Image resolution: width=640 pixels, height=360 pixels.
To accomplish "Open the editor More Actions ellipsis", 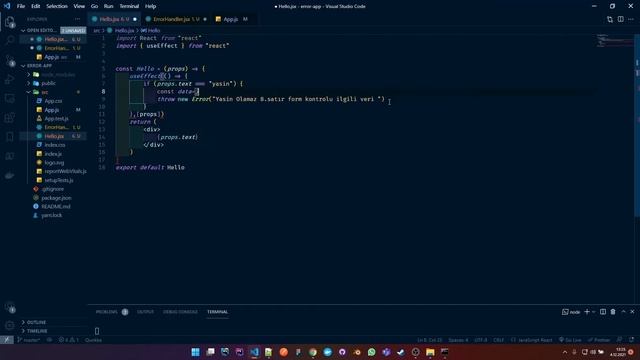I will click(631, 19).
